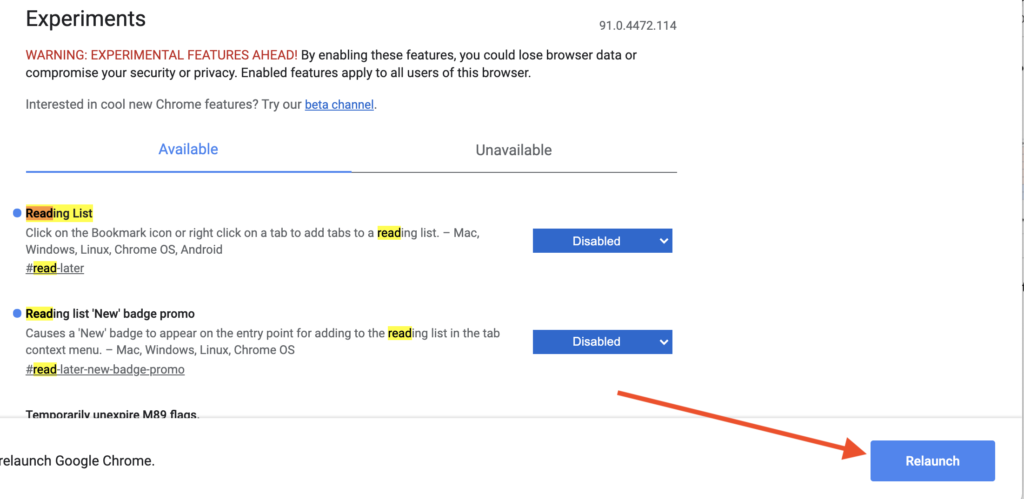Viewport: 1024px width, 499px height.
Task: Click the 'New' badge promo description text
Action: pos(252,342)
